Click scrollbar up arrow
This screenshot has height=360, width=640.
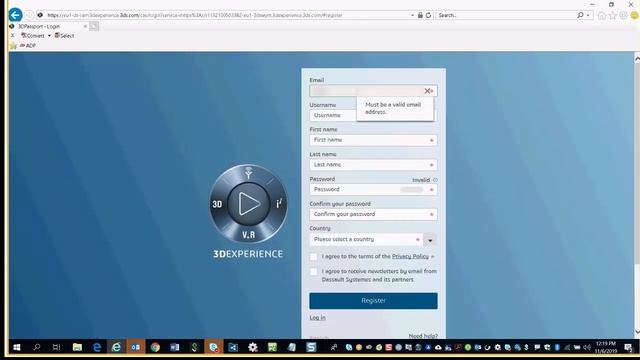[x=637, y=59]
